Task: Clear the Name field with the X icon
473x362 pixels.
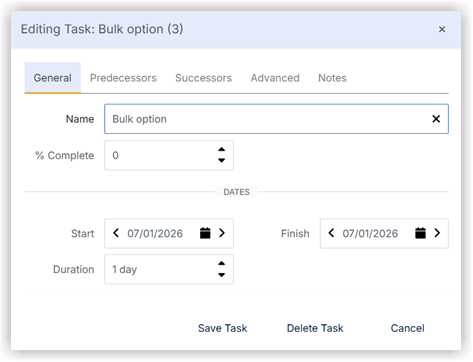Action: click(436, 119)
